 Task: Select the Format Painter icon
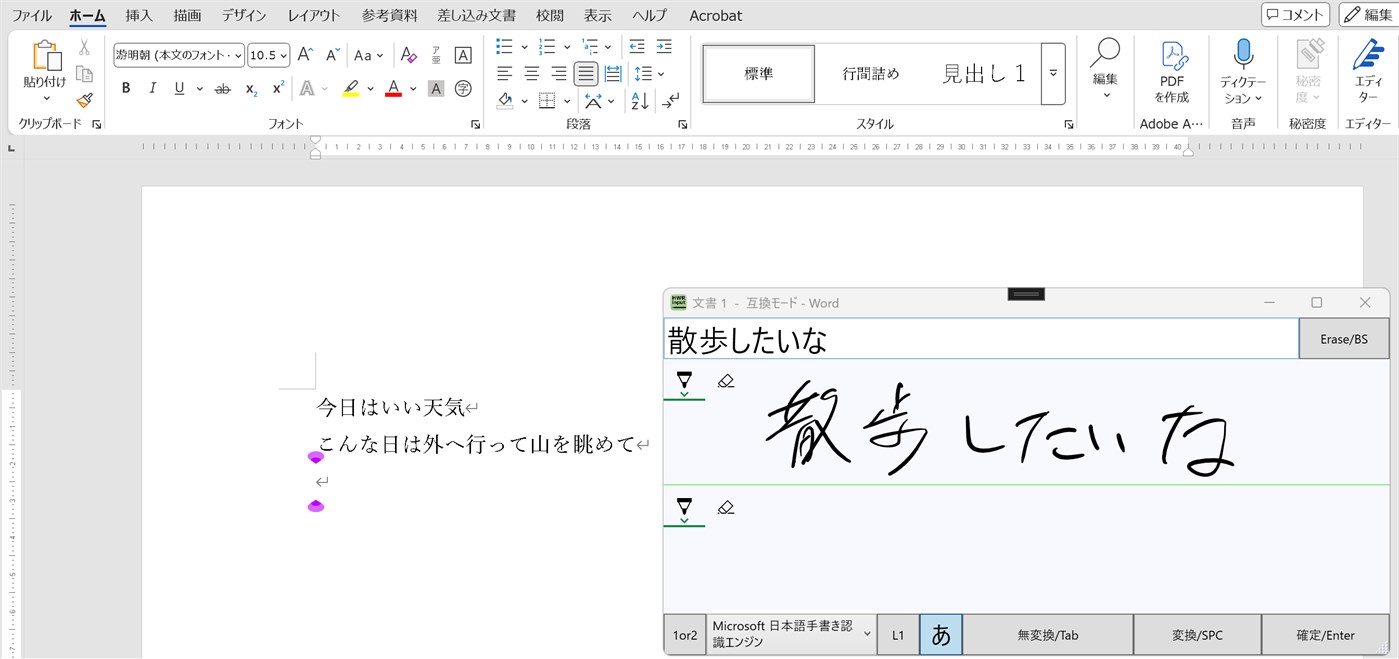click(x=85, y=101)
